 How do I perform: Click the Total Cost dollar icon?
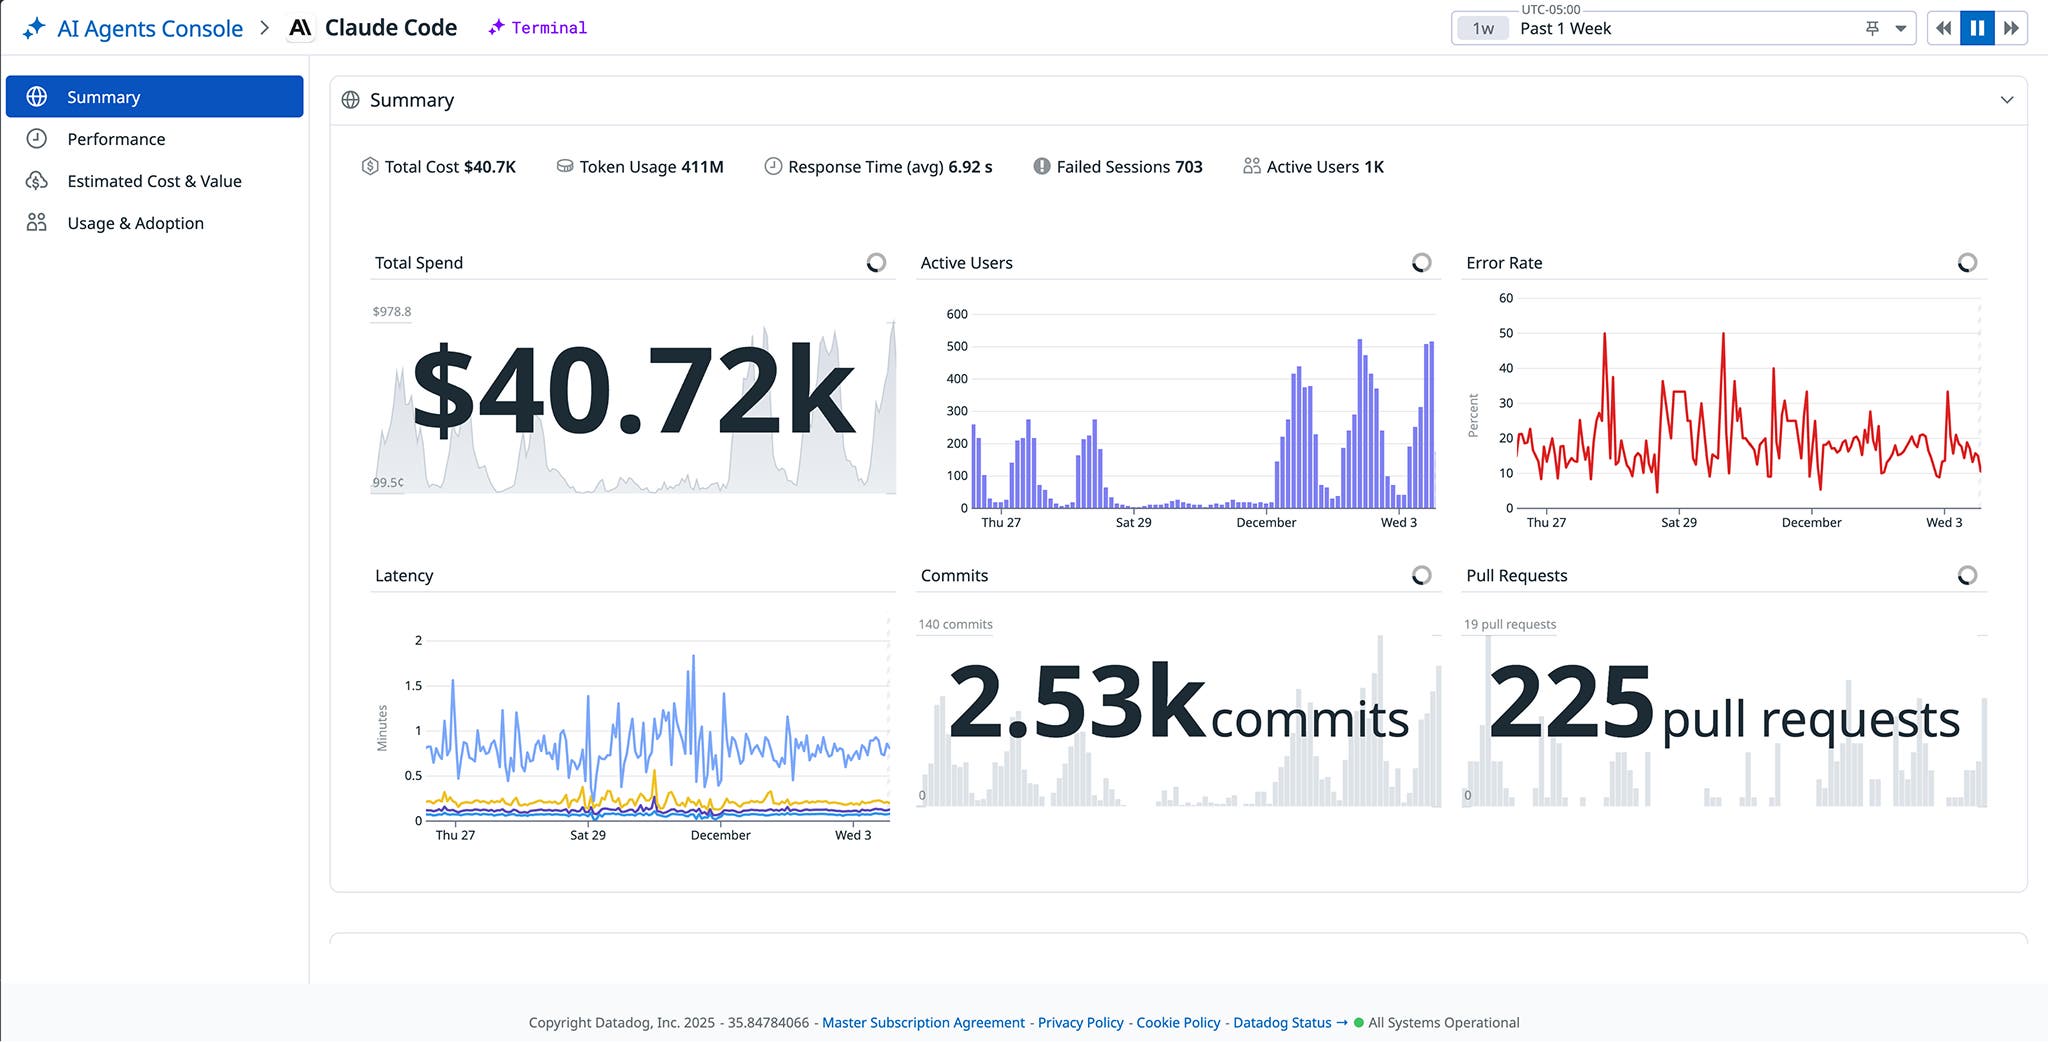pos(369,166)
